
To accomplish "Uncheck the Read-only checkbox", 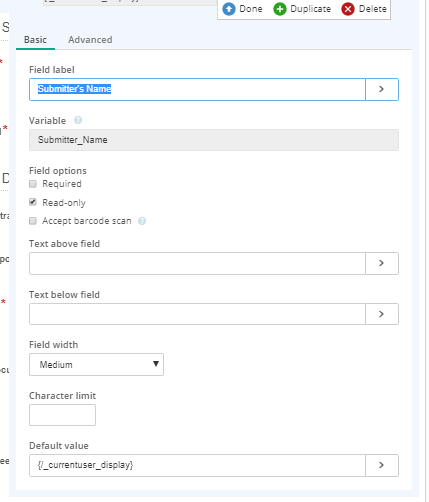I will tap(33, 202).
